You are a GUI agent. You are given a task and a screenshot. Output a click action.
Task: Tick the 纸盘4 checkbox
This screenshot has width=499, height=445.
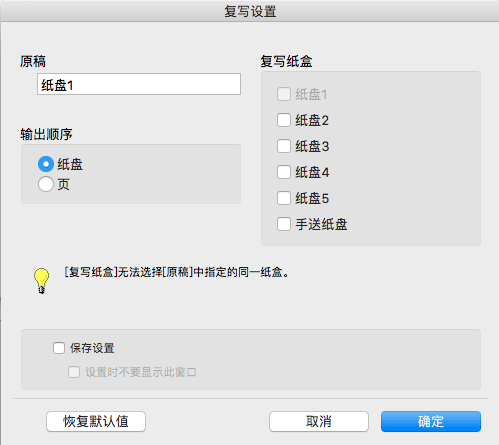point(284,172)
